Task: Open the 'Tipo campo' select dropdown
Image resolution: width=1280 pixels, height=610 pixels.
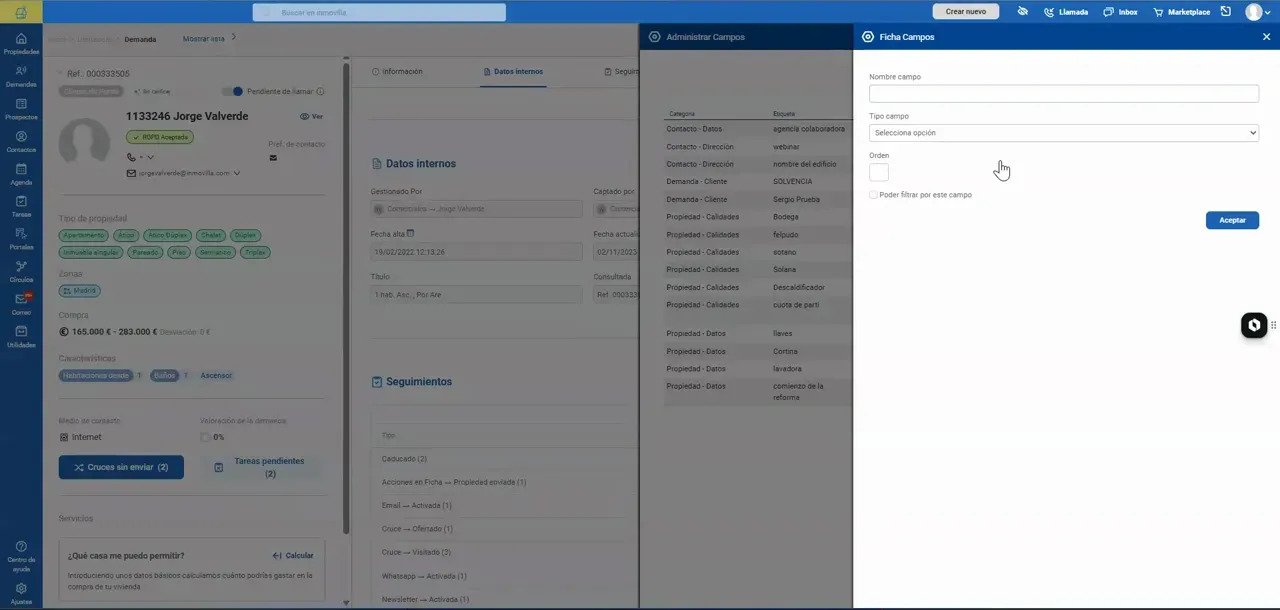Action: click(x=1064, y=133)
